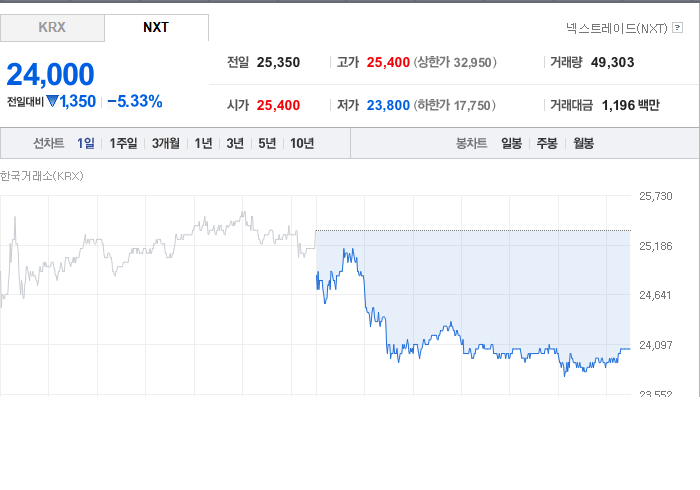This screenshot has height=490, width=700.
Task: Switch to 월봉 candlestick chart
Action: pyautogui.click(x=583, y=143)
